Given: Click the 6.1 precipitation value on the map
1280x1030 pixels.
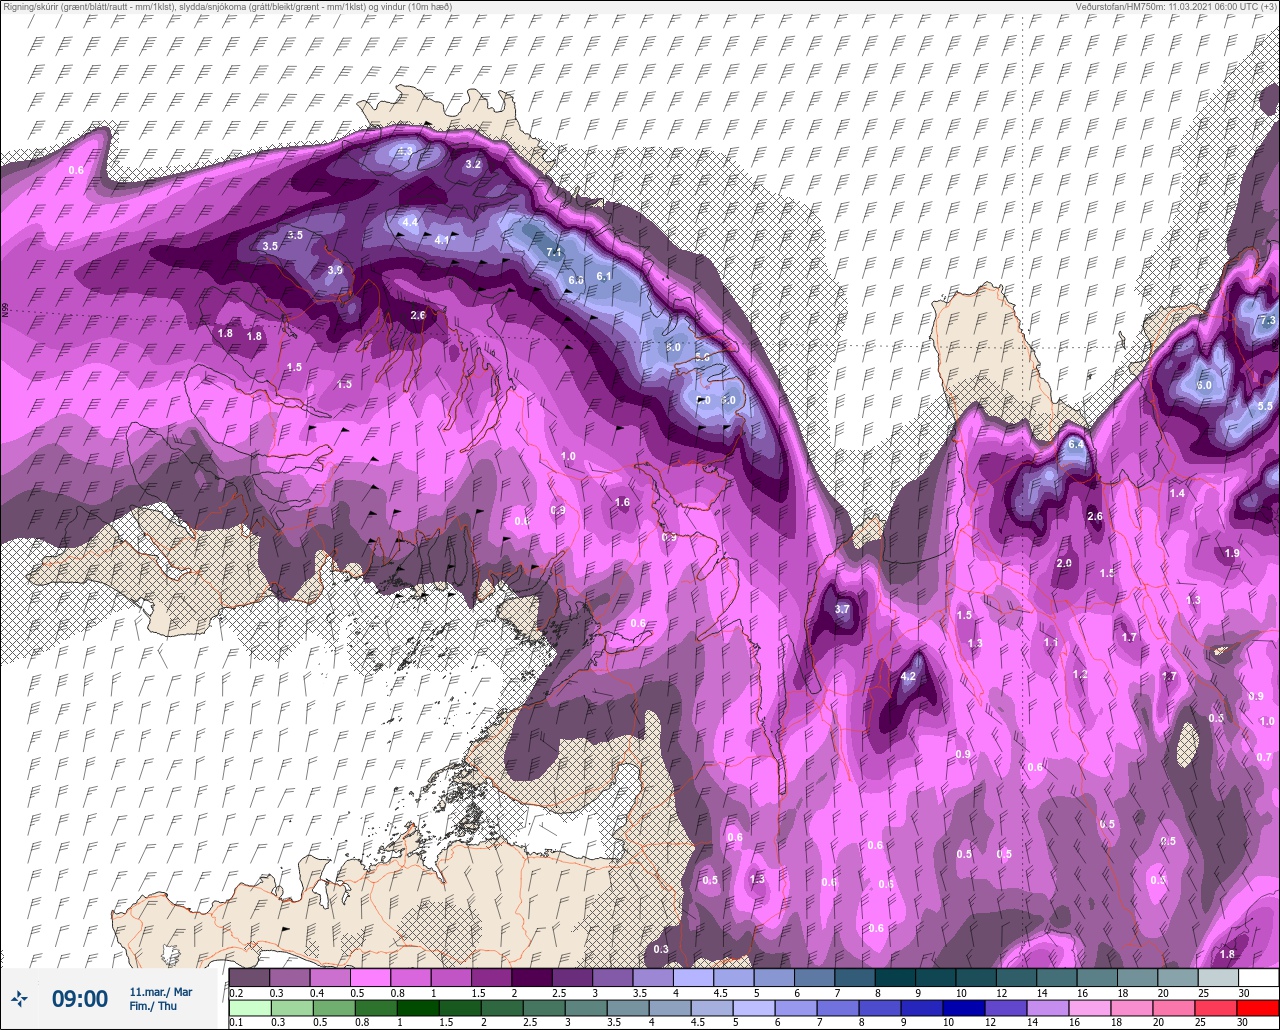Looking at the screenshot, I should point(603,276).
